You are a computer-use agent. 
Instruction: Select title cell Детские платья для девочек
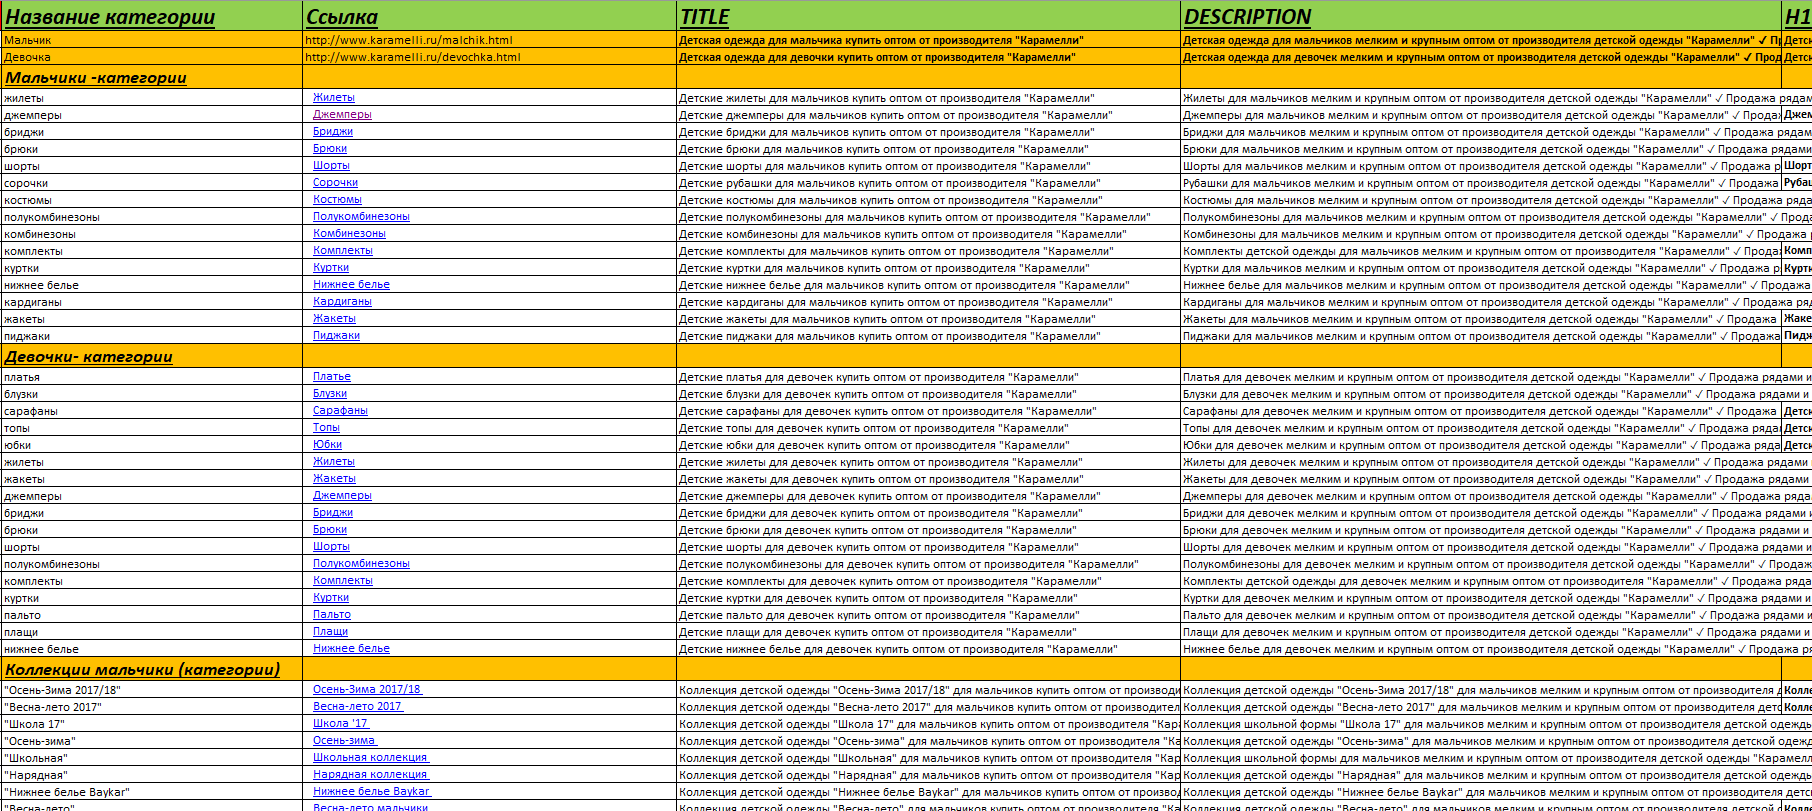[928, 377]
